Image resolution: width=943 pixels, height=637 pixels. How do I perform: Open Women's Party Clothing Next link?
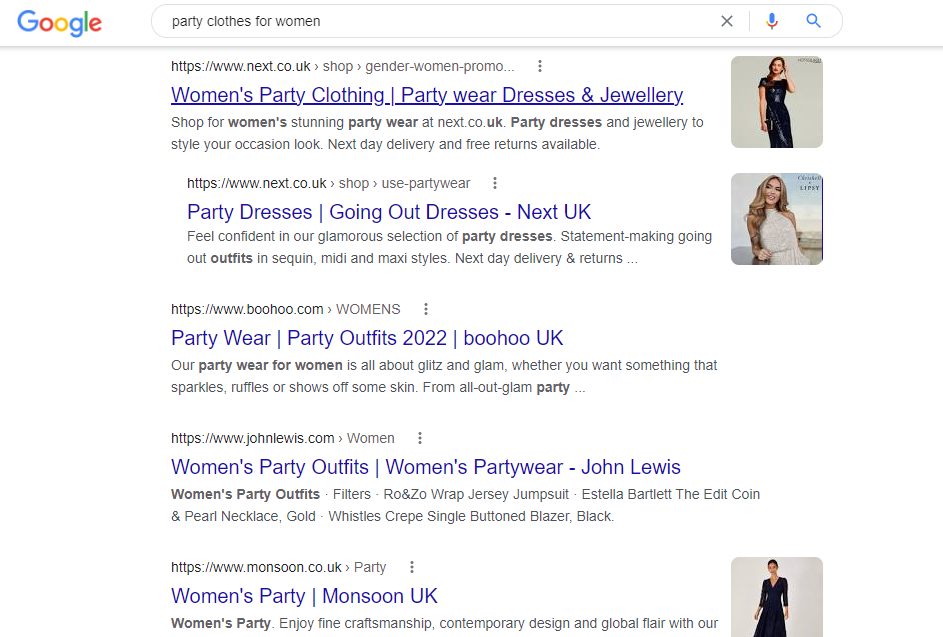pyautogui.click(x=427, y=95)
